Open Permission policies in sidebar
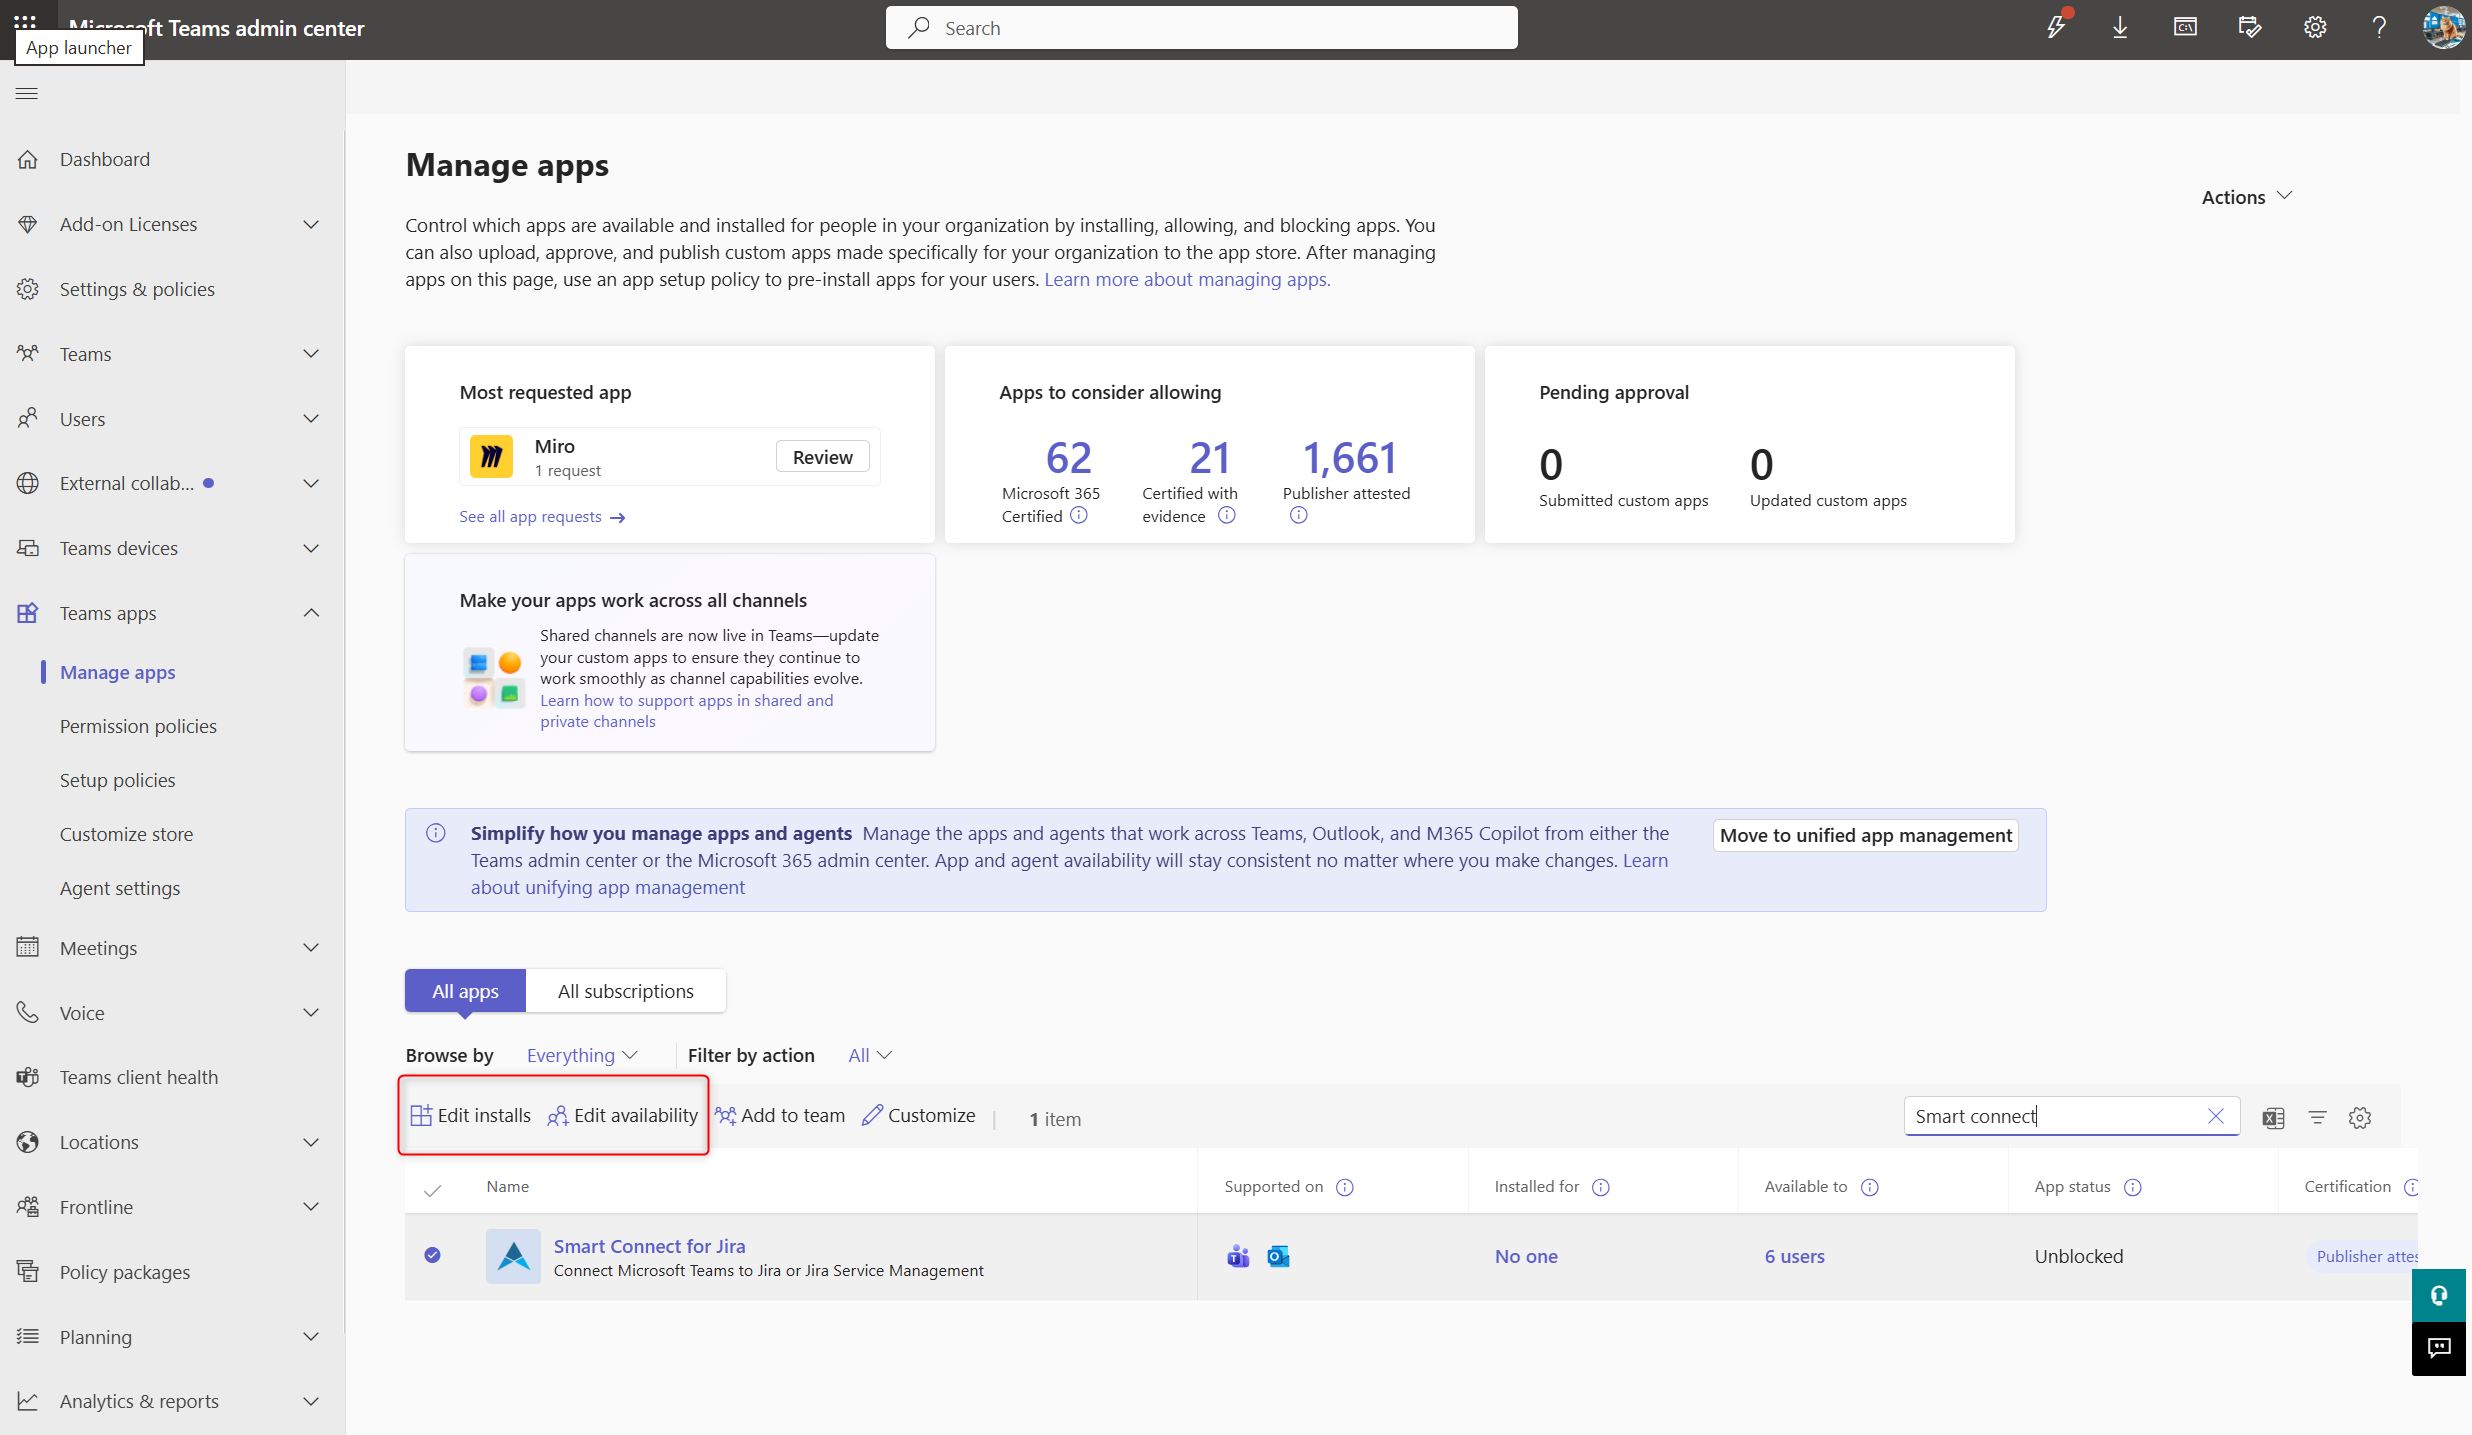 [x=138, y=726]
